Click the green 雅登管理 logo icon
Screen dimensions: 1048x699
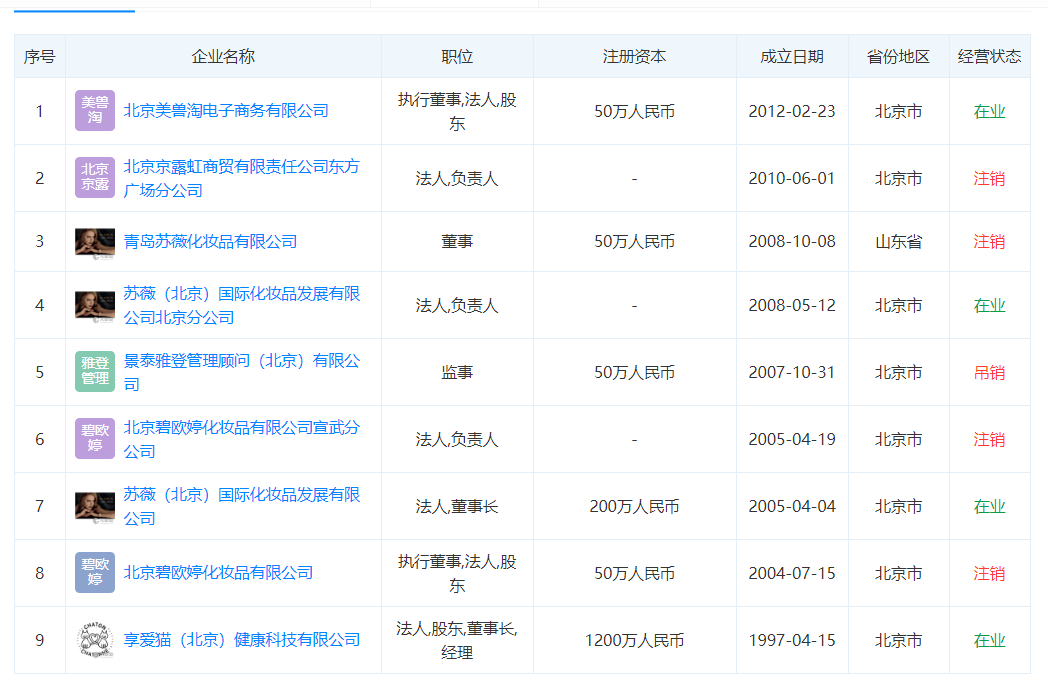click(x=95, y=372)
